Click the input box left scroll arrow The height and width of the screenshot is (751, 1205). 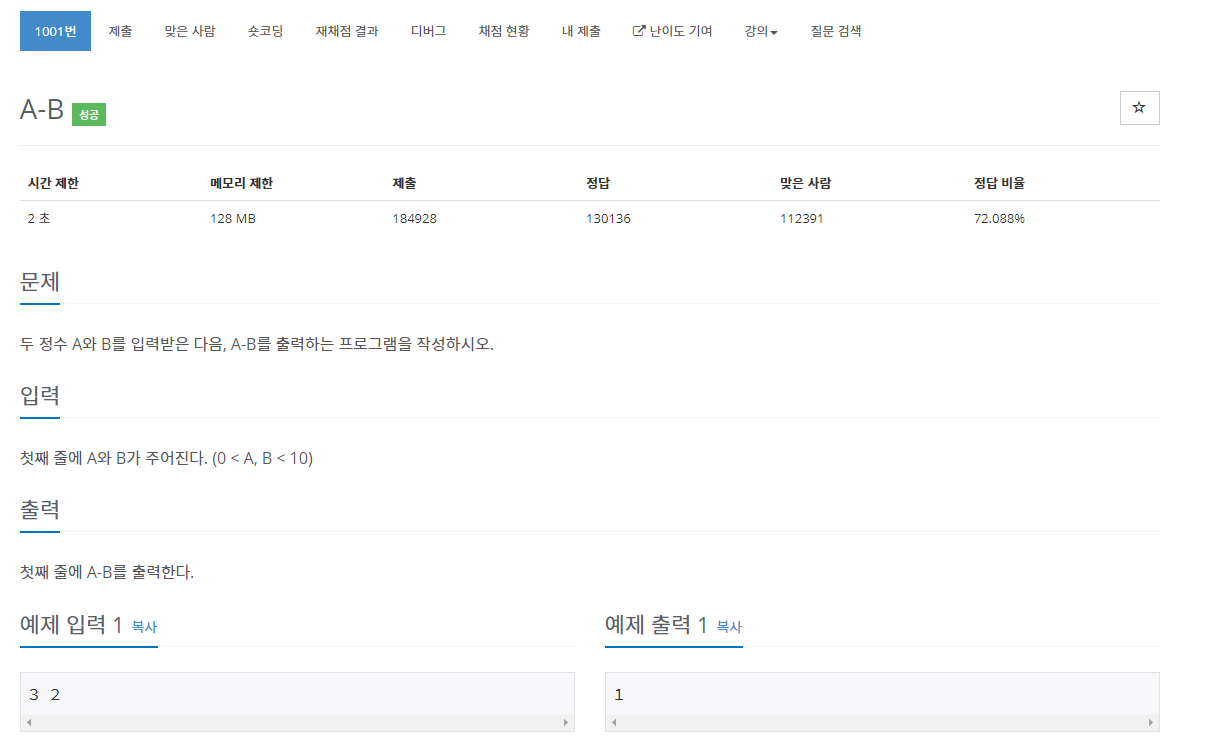(28, 722)
